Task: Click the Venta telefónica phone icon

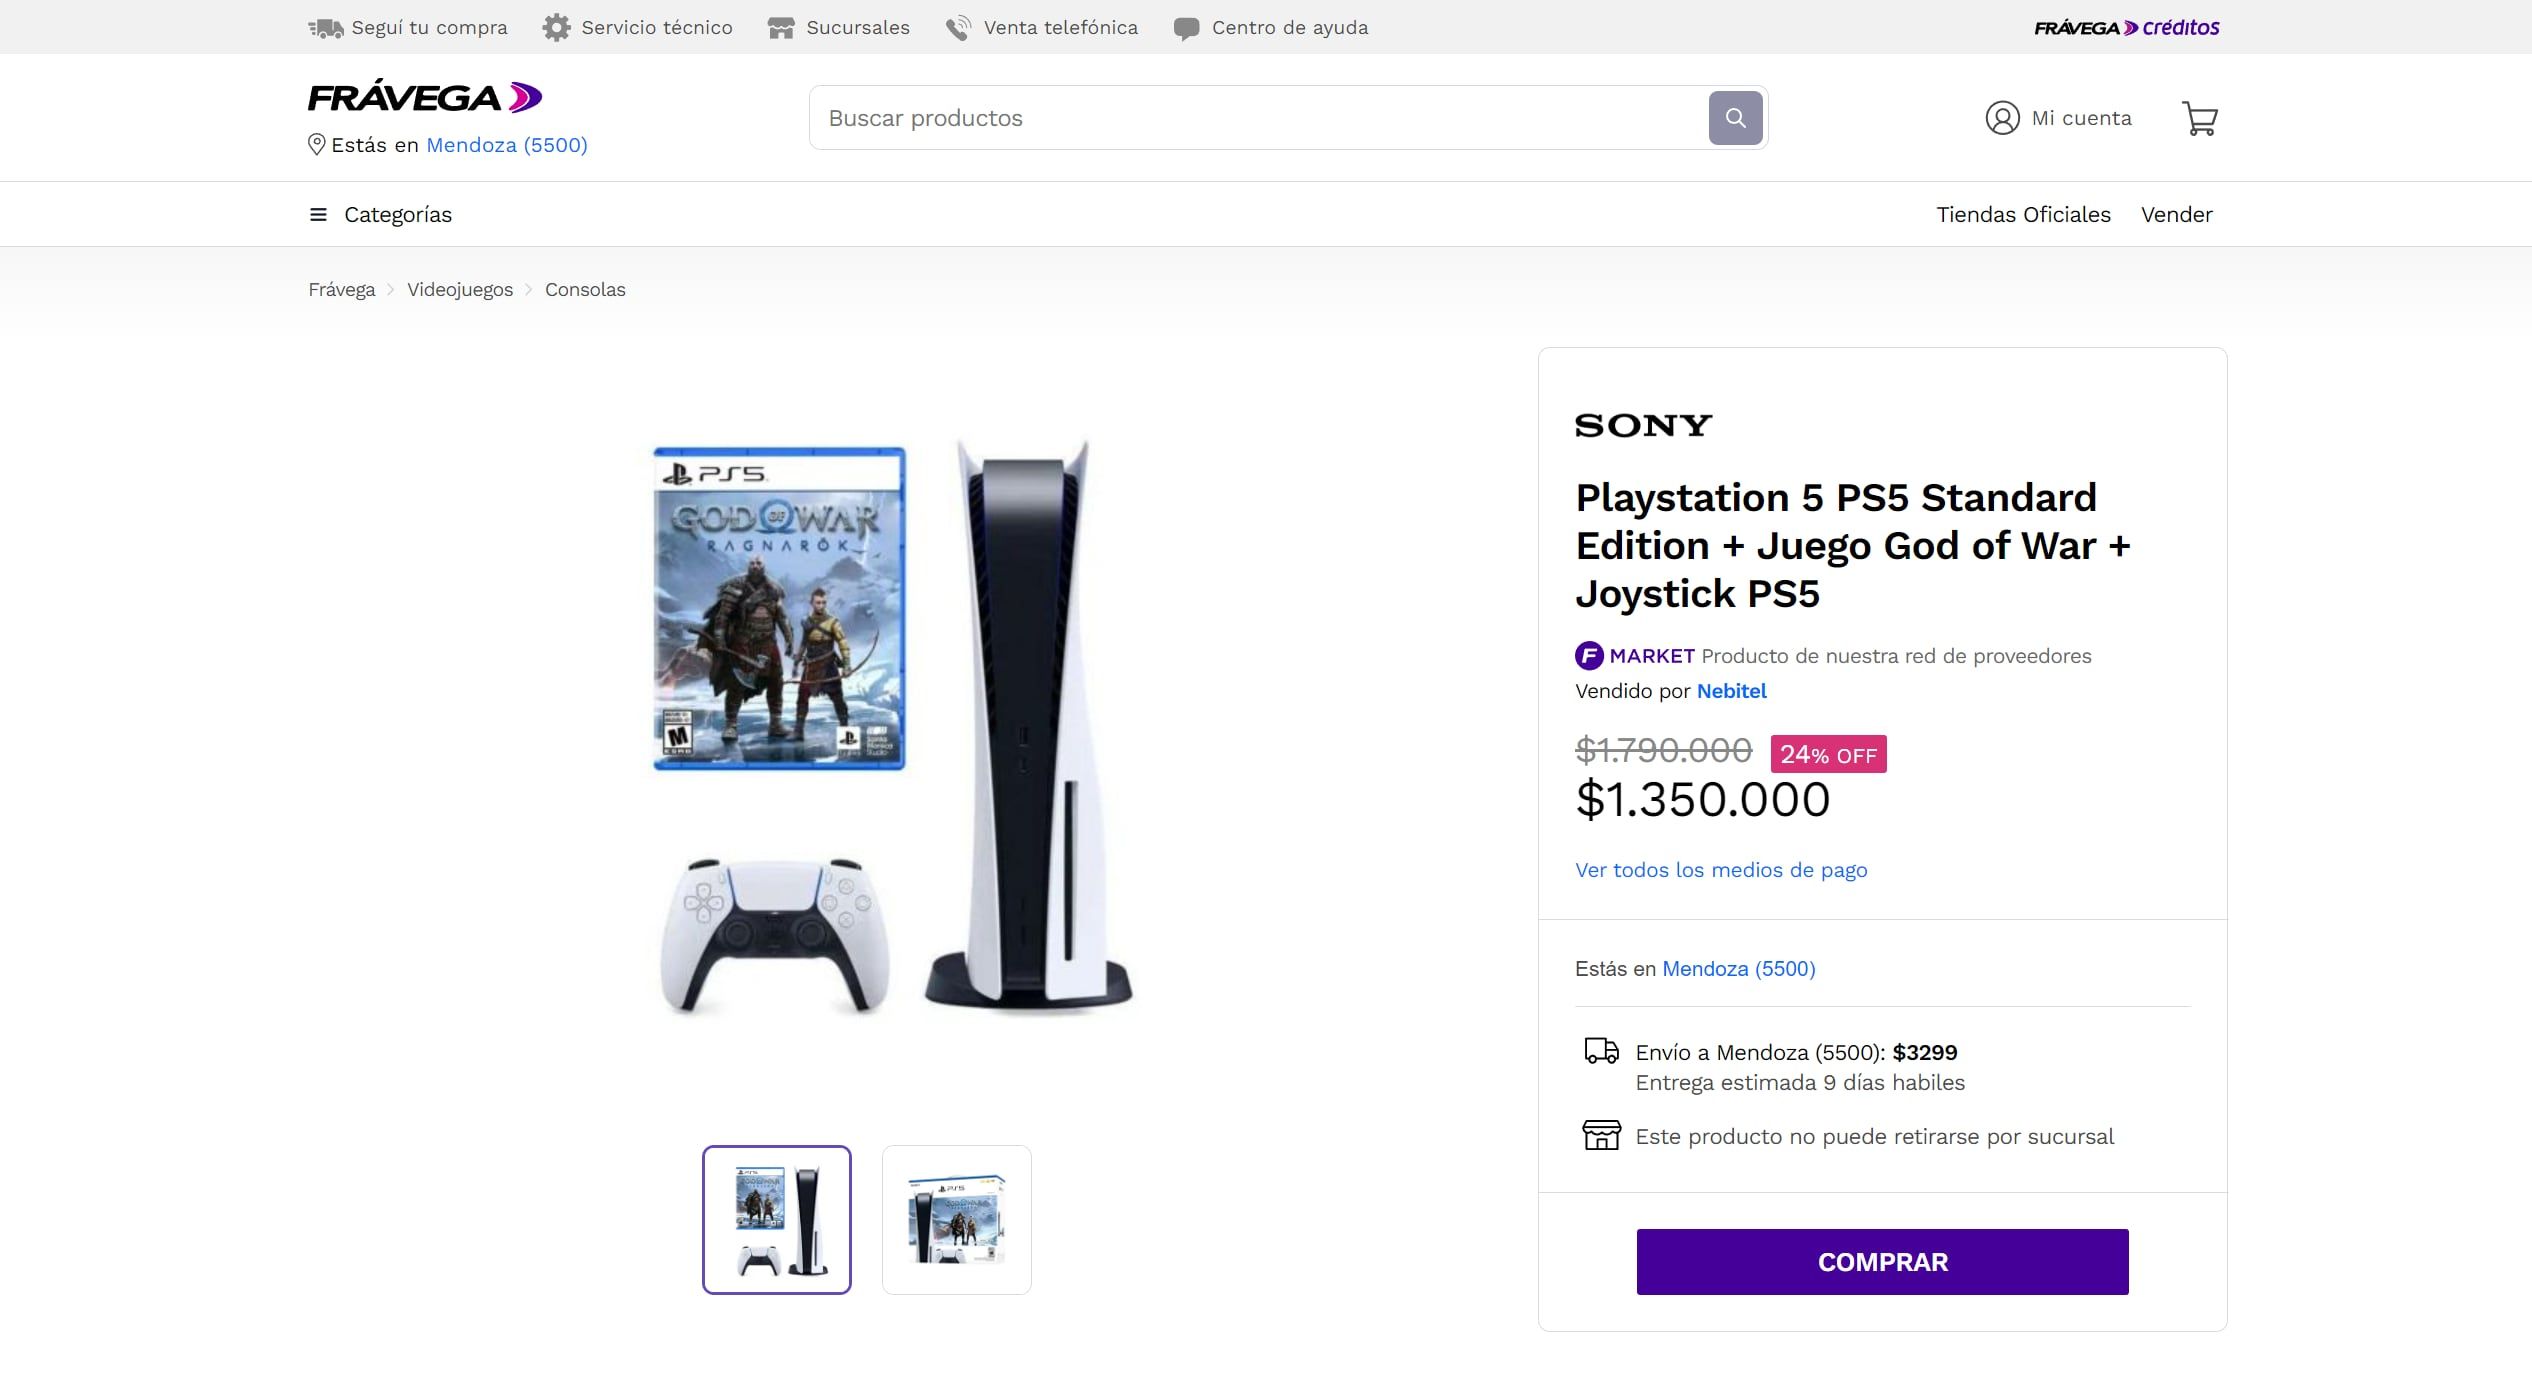Action: point(956,27)
